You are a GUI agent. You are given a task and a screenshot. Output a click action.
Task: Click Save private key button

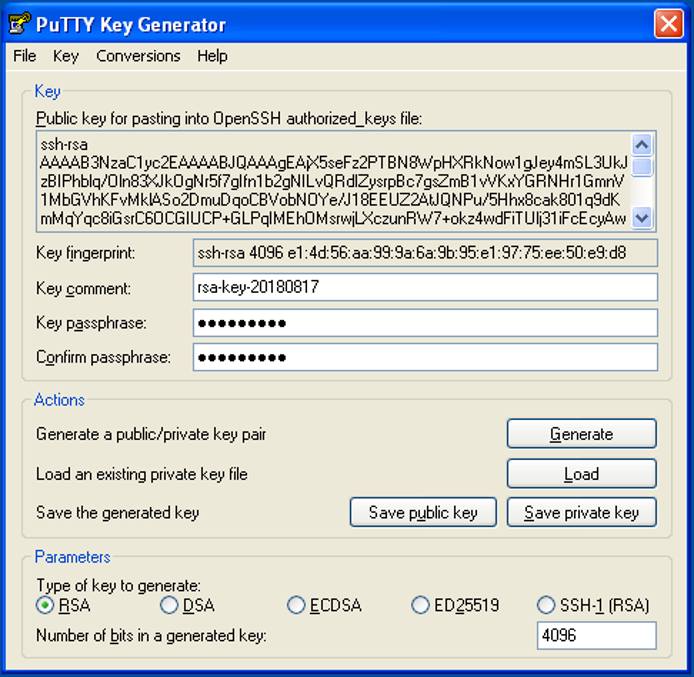(582, 512)
